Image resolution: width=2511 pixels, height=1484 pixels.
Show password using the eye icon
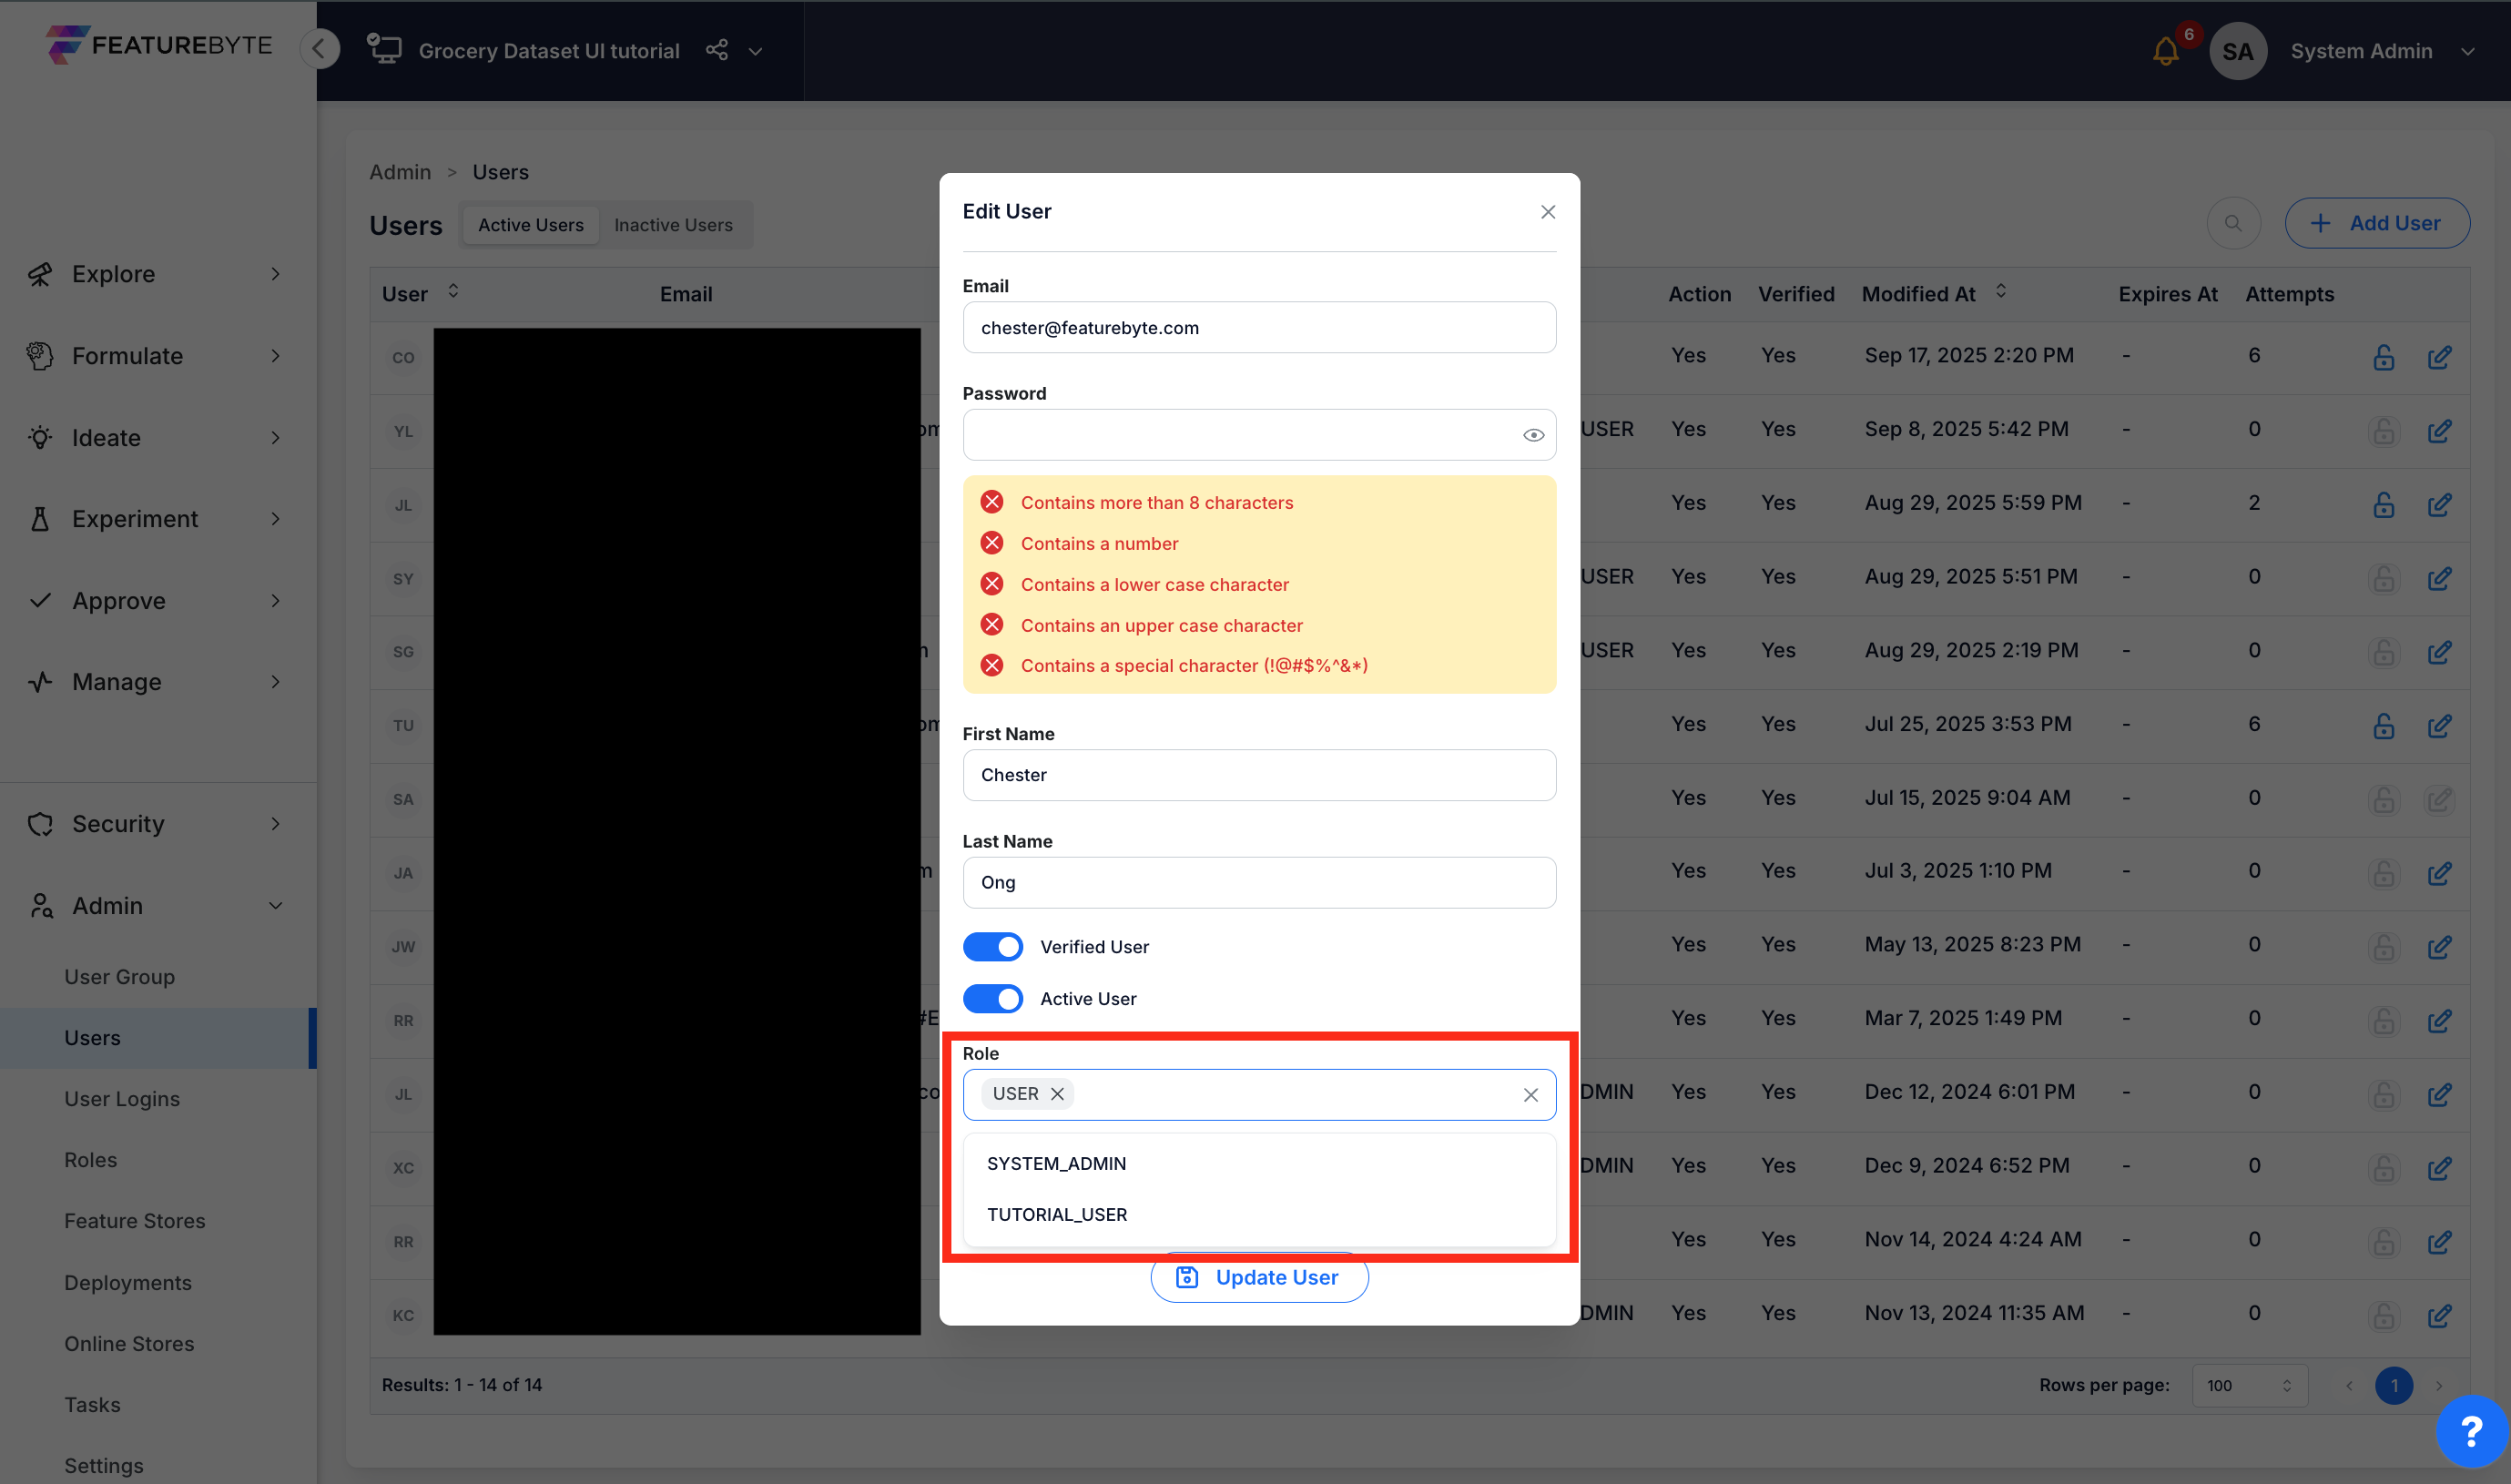pos(1532,435)
